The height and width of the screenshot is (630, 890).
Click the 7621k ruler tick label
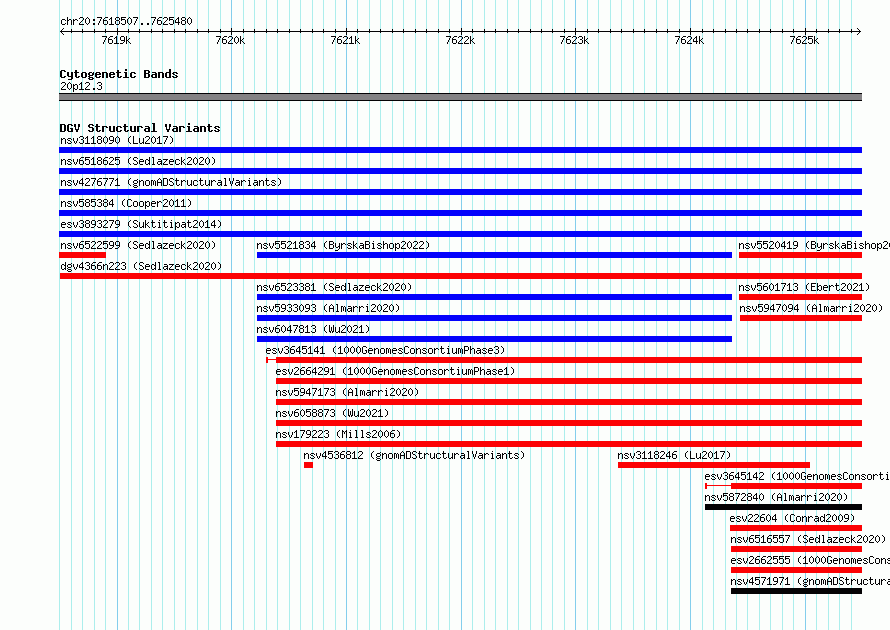[345, 40]
